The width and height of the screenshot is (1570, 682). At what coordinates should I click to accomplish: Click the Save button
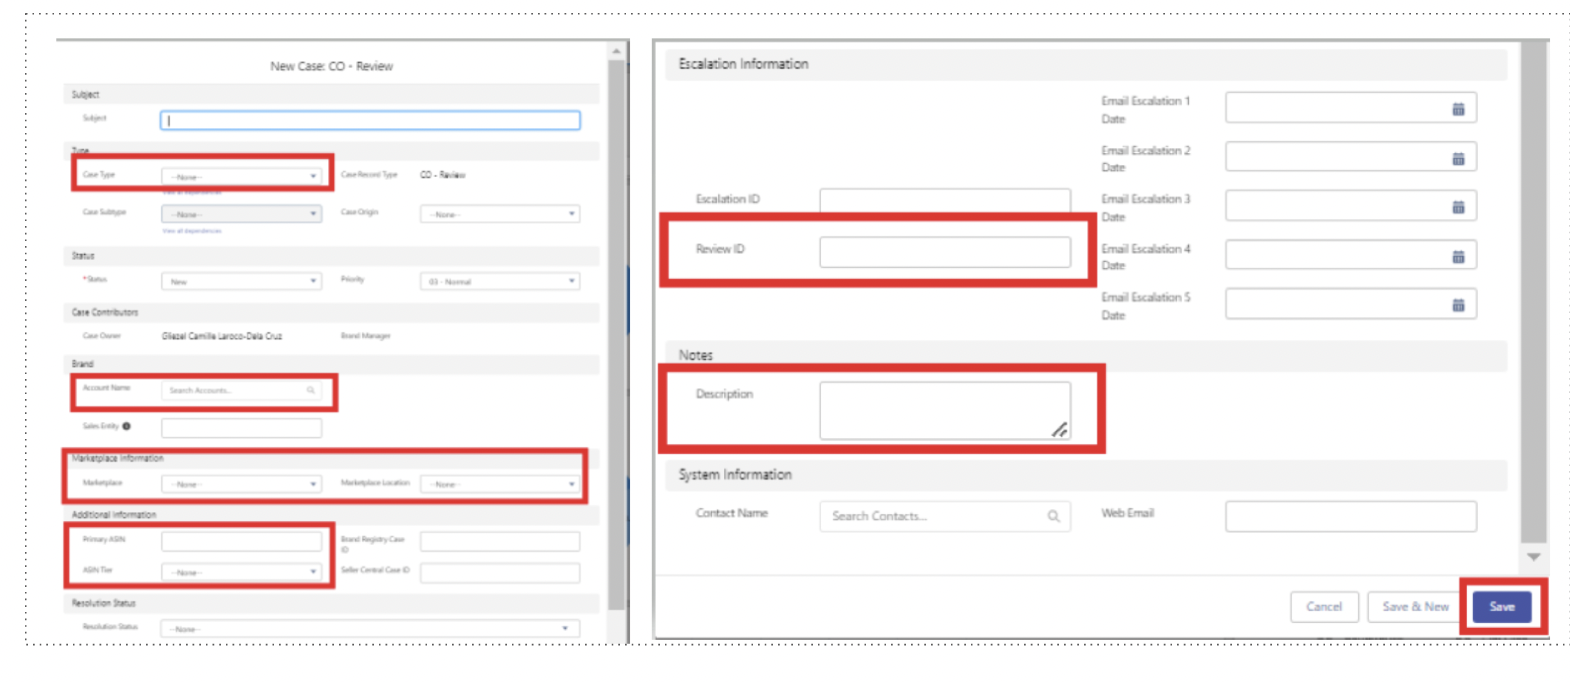1502,607
